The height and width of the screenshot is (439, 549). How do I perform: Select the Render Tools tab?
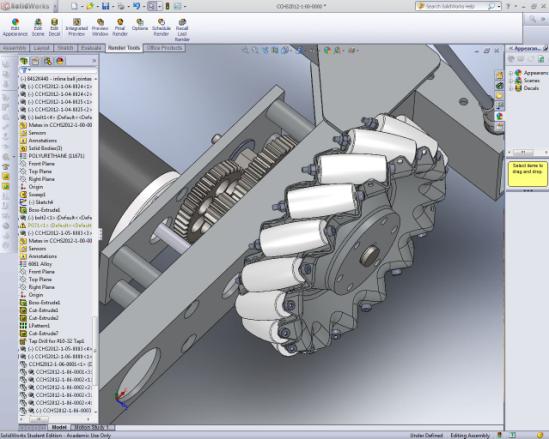124,48
